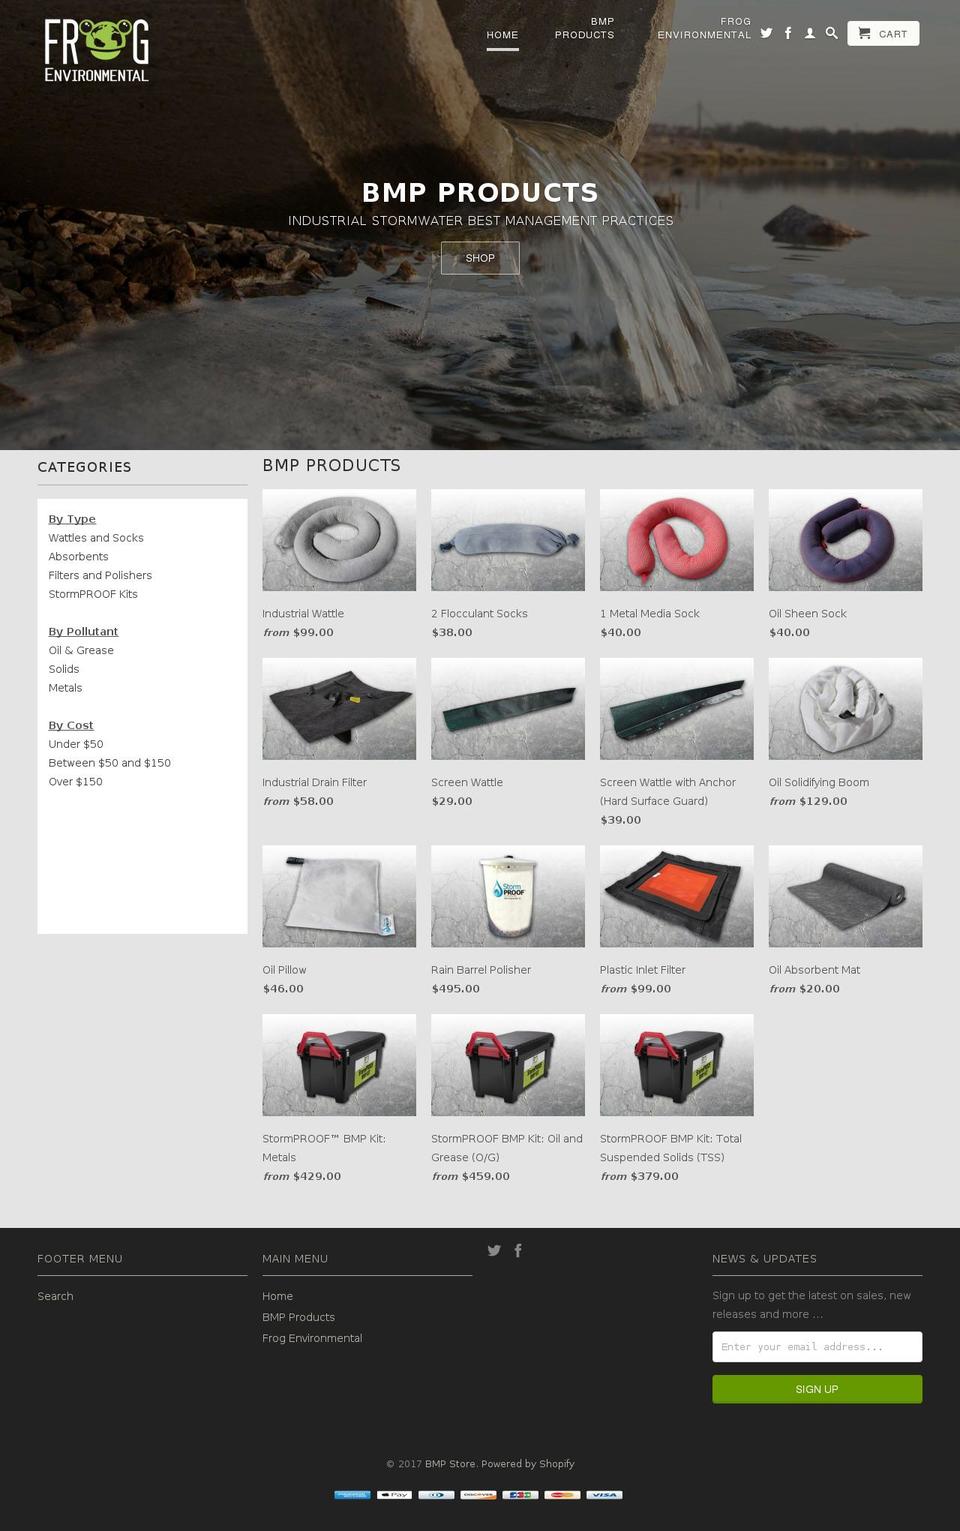Filter by Solids pollutant
The height and width of the screenshot is (1531, 960).
point(64,669)
